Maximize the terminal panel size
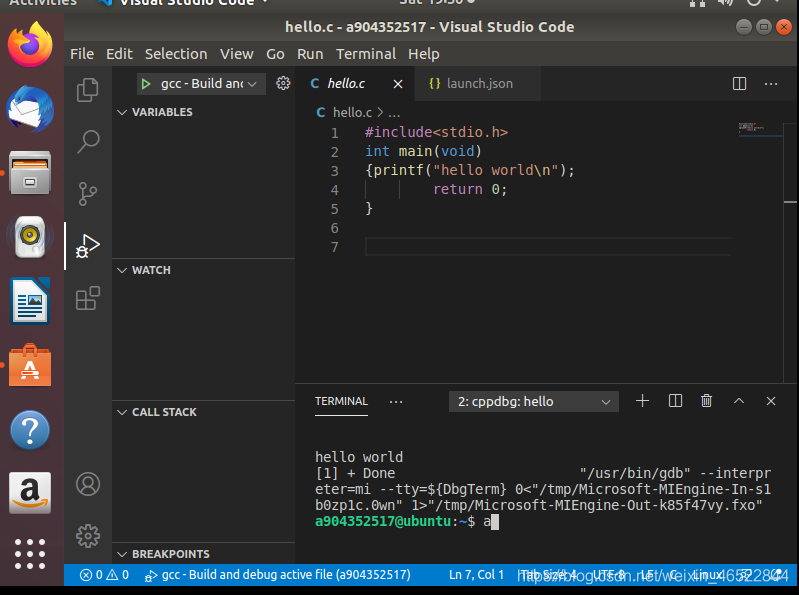Viewport: 799px width, 595px height. pos(739,401)
